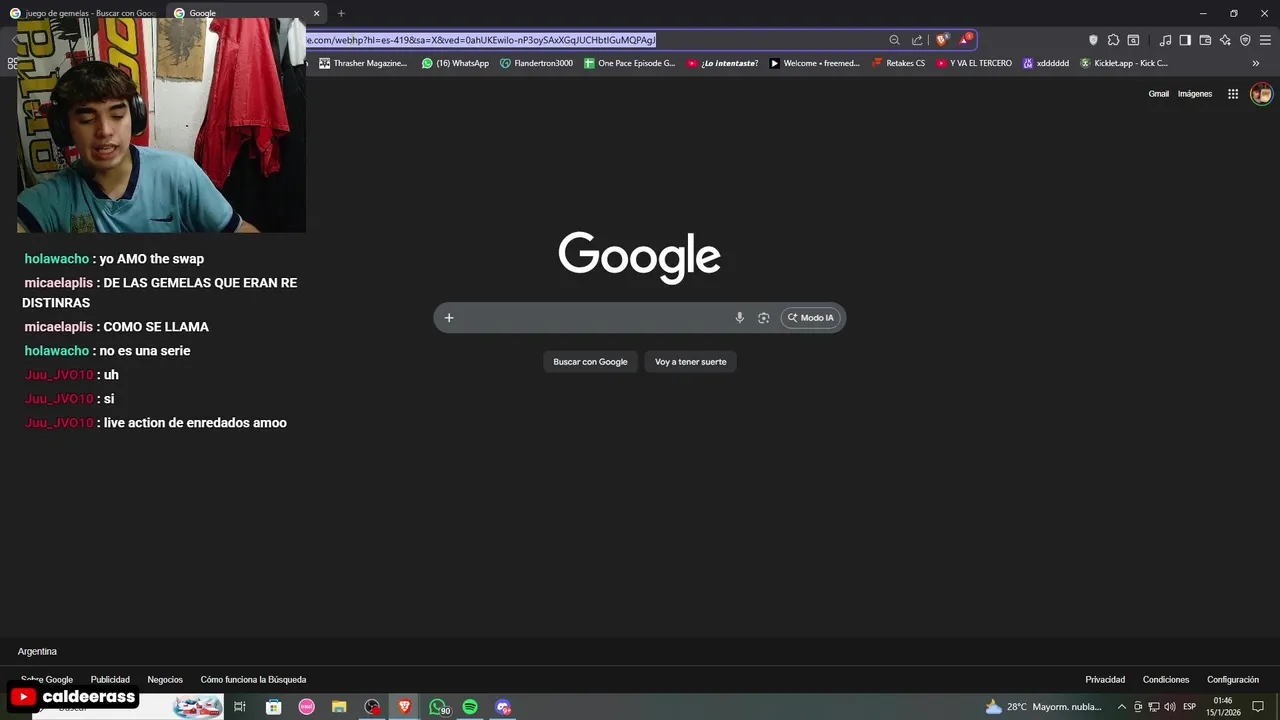Open the osu! taskbar icon
Image resolution: width=1280 pixels, height=720 pixels.
click(x=307, y=707)
